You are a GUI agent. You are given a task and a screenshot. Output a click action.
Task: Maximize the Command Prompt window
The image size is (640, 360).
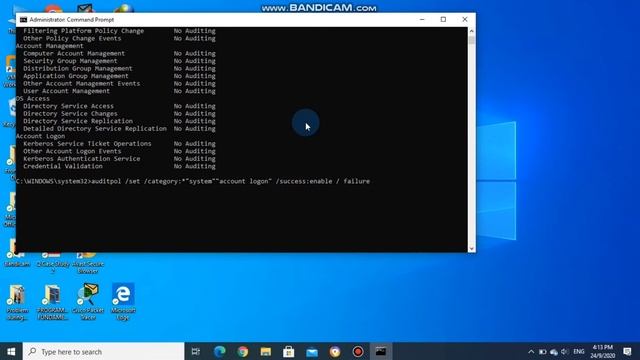point(443,19)
